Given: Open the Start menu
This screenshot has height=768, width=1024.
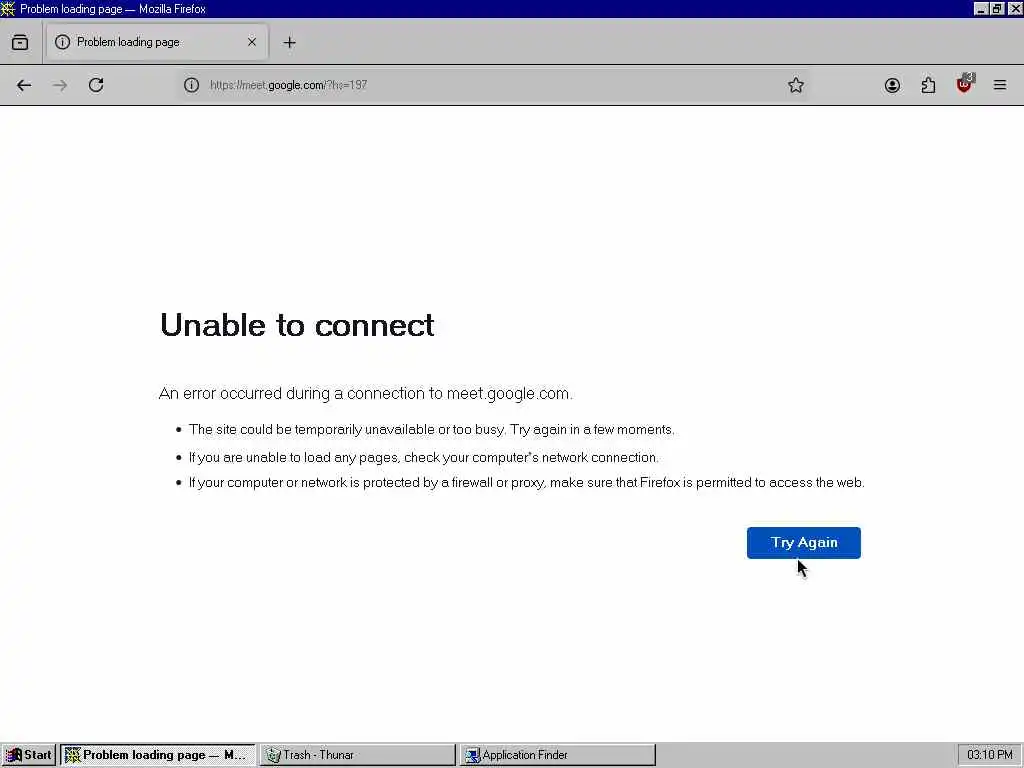Looking at the screenshot, I should [29, 755].
